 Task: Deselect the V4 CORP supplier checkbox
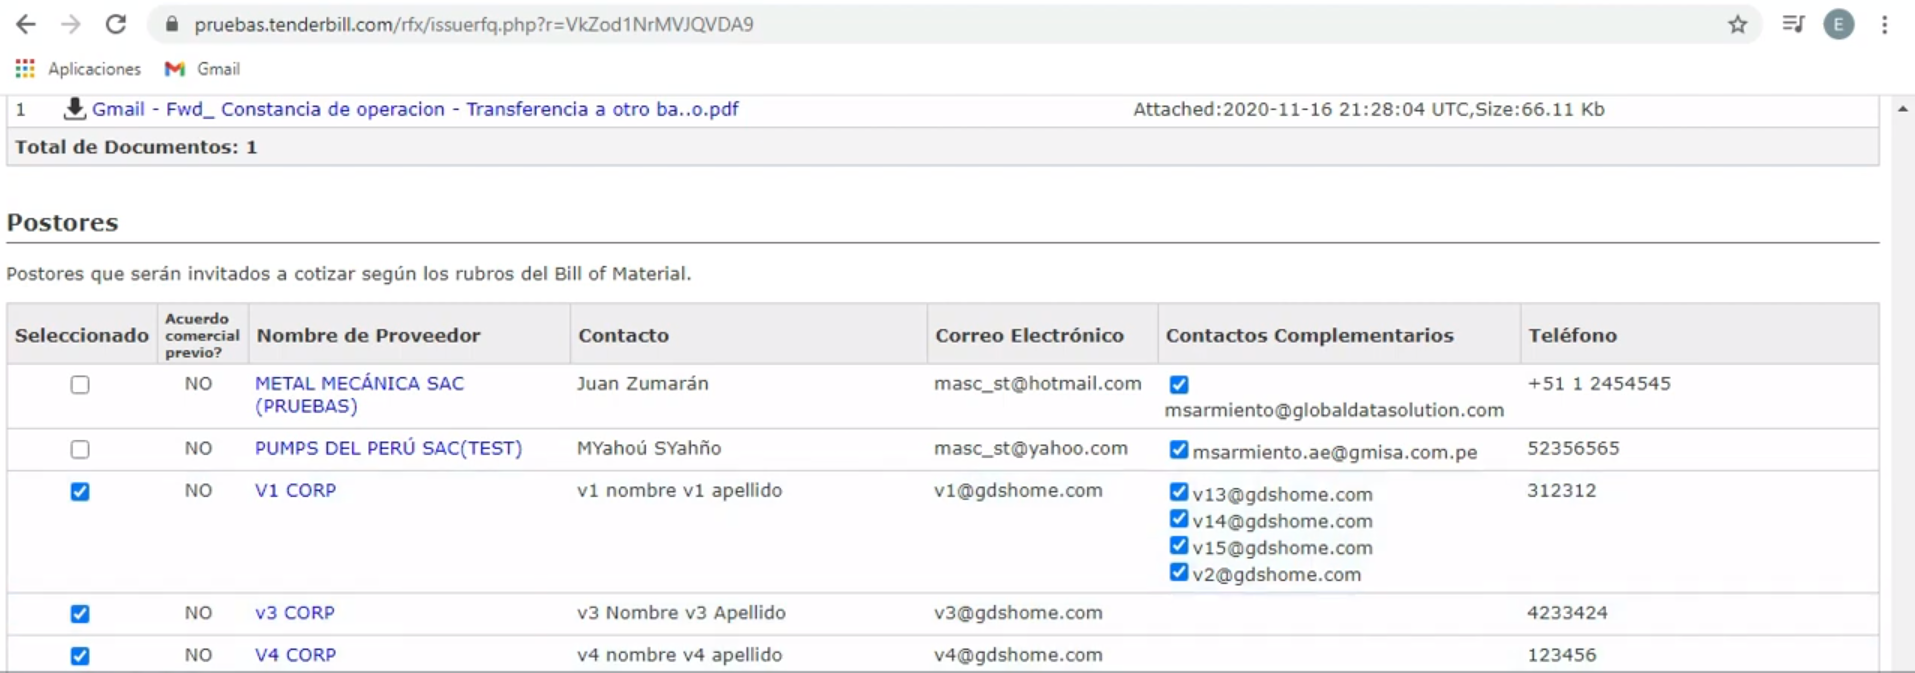(x=80, y=656)
